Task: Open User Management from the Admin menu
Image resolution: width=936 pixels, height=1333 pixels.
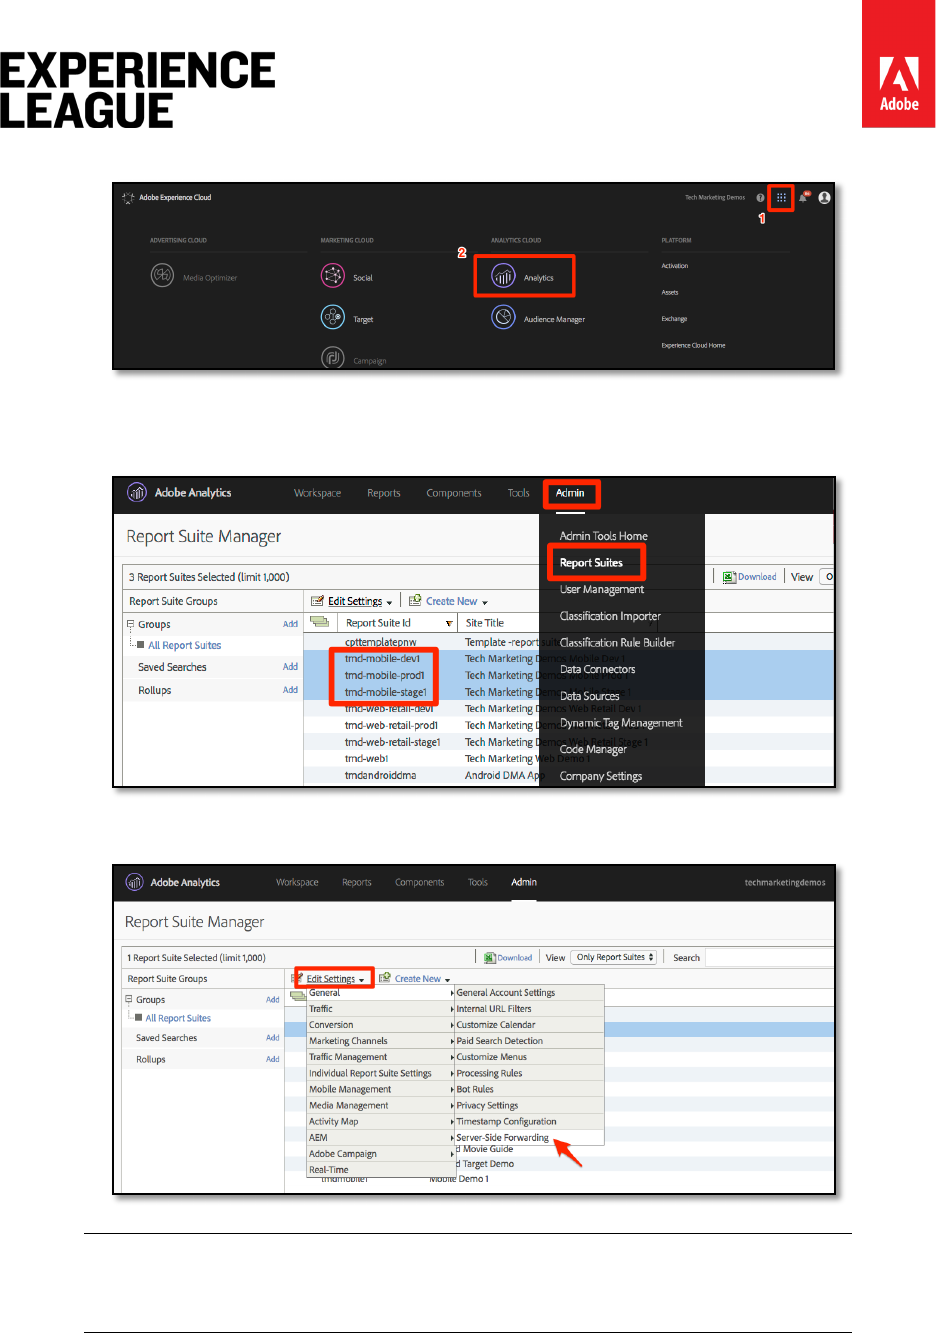Action: [x=602, y=589]
